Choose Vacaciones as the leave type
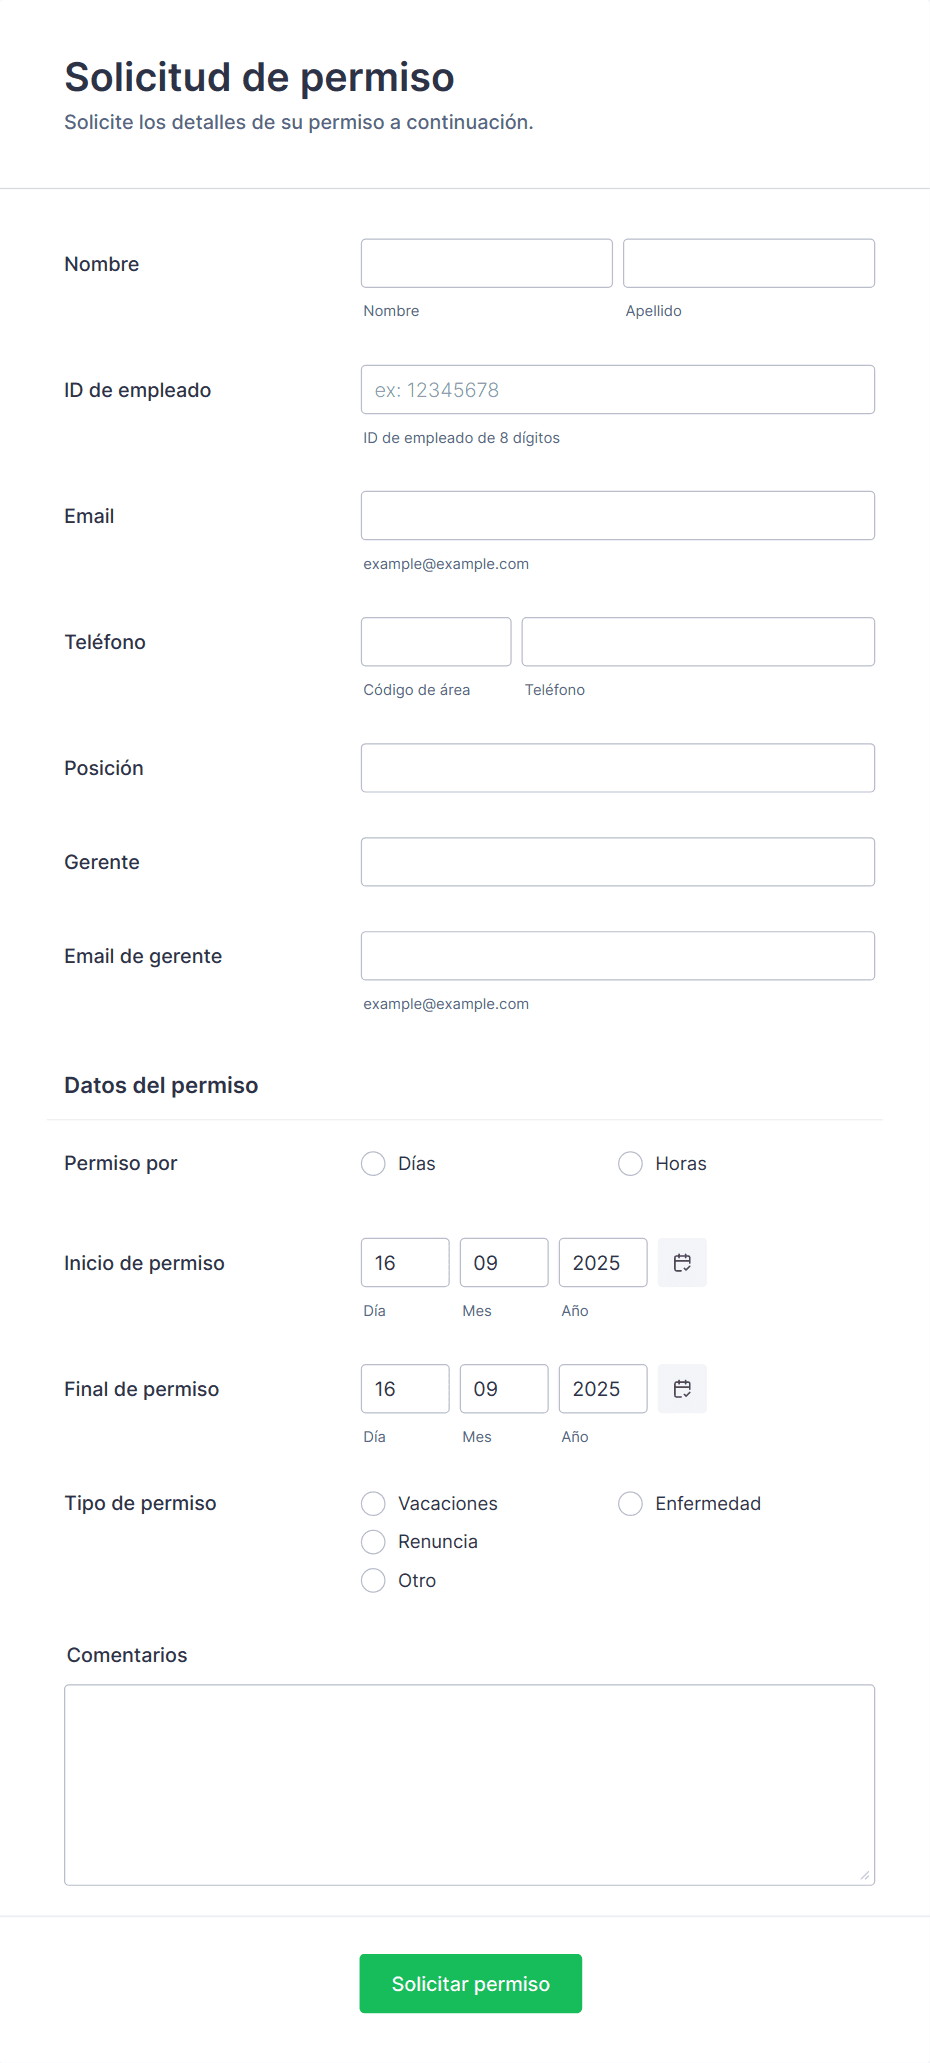This screenshot has height=2063, width=930. [x=372, y=1503]
